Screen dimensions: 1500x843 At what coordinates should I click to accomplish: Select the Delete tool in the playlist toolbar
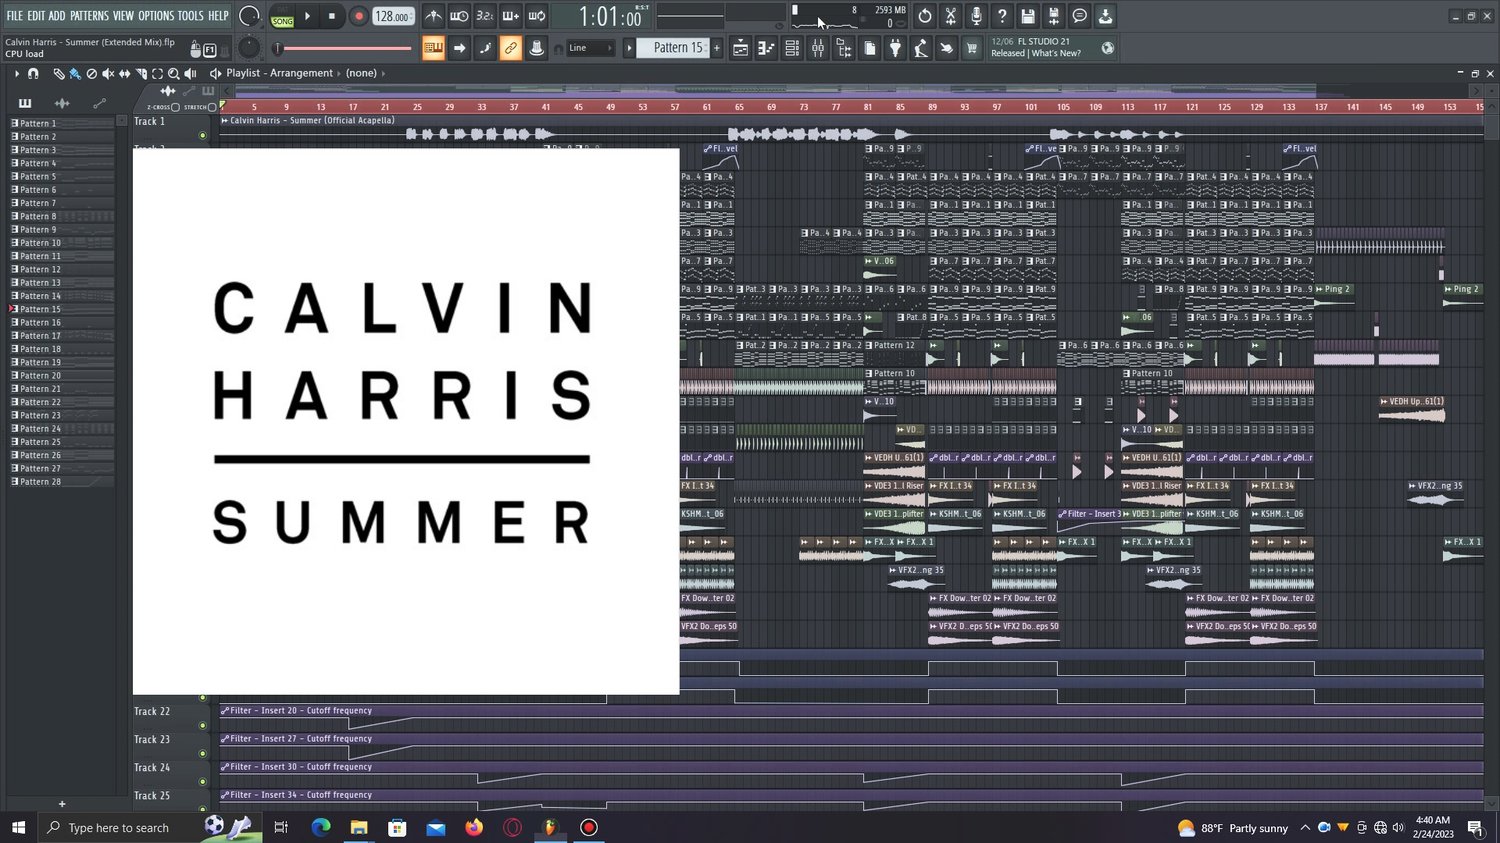(x=92, y=74)
